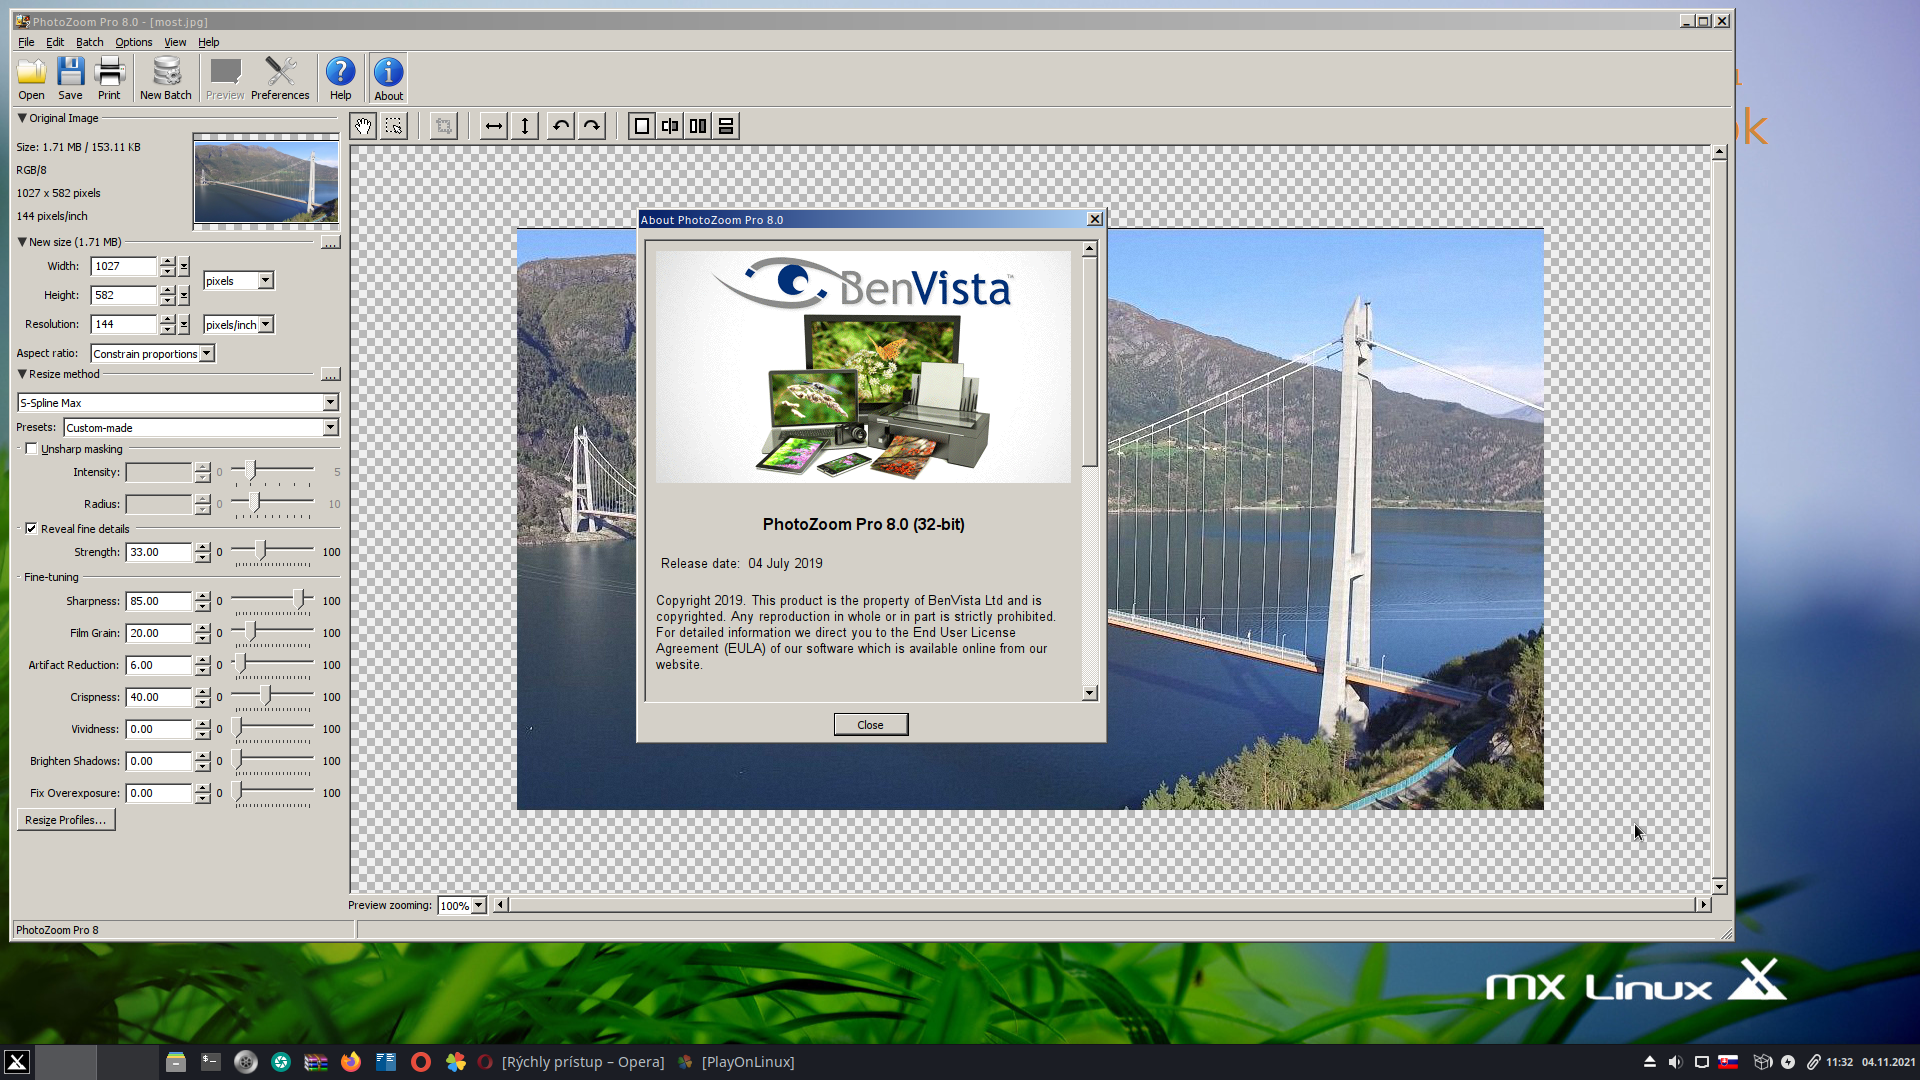Open the Batch menu
Screen dimensions: 1920x1080
coord(90,42)
